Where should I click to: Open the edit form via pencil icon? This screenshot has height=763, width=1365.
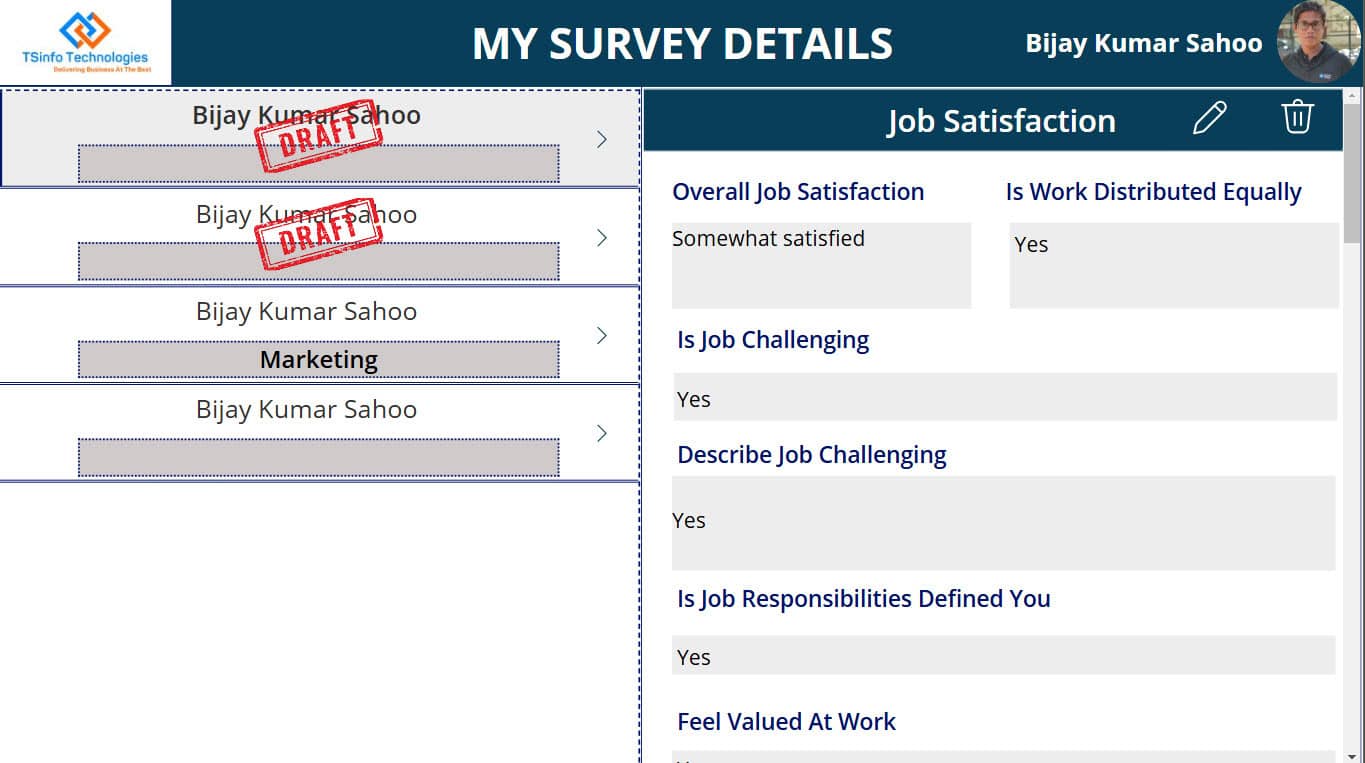pyautogui.click(x=1209, y=117)
